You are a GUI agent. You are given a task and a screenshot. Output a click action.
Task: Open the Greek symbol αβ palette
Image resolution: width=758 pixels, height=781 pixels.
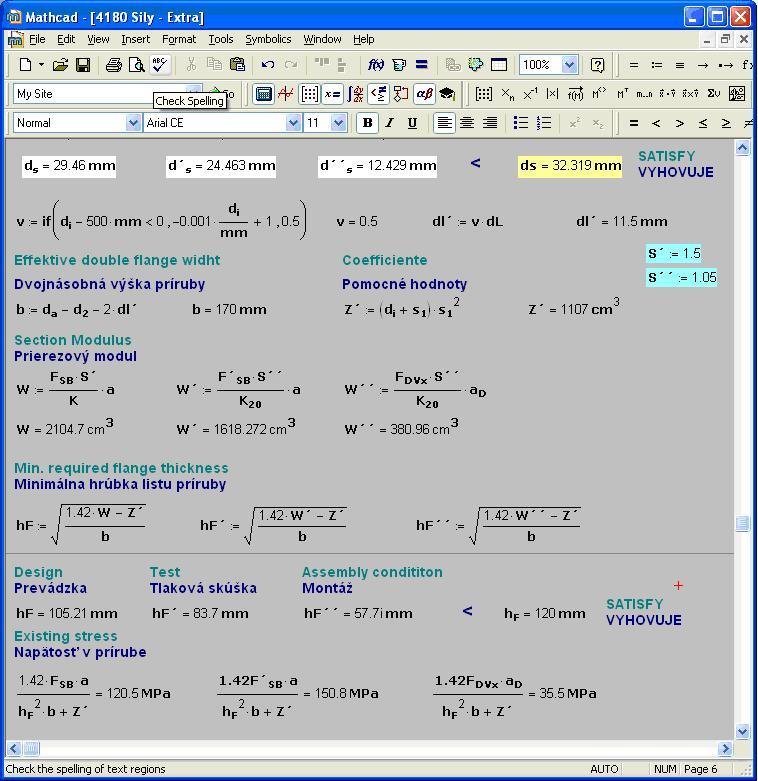click(x=424, y=94)
